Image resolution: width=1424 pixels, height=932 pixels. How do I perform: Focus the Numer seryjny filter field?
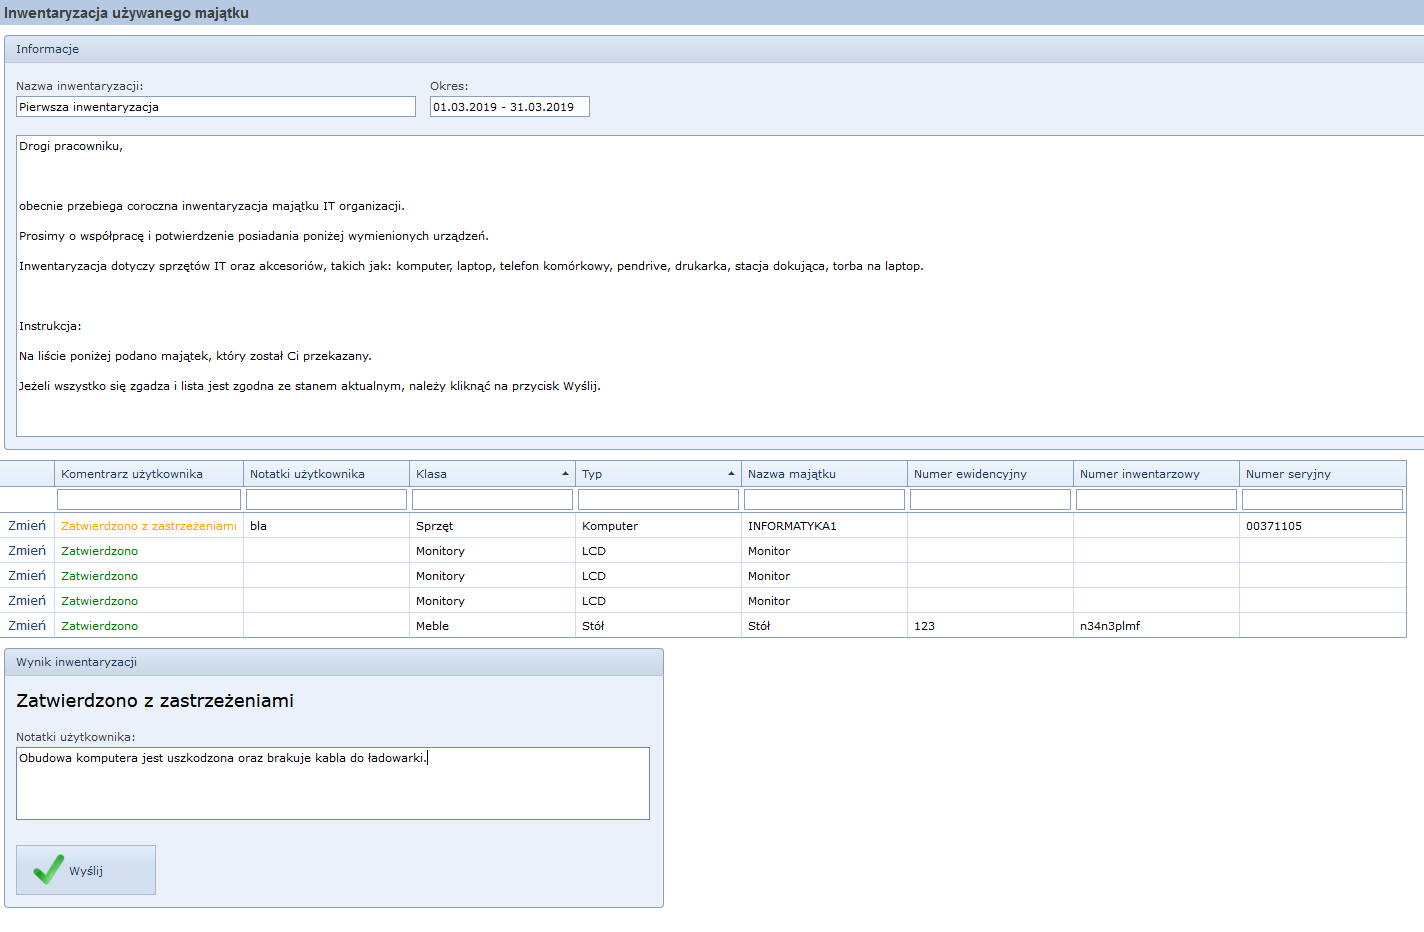1323,499
